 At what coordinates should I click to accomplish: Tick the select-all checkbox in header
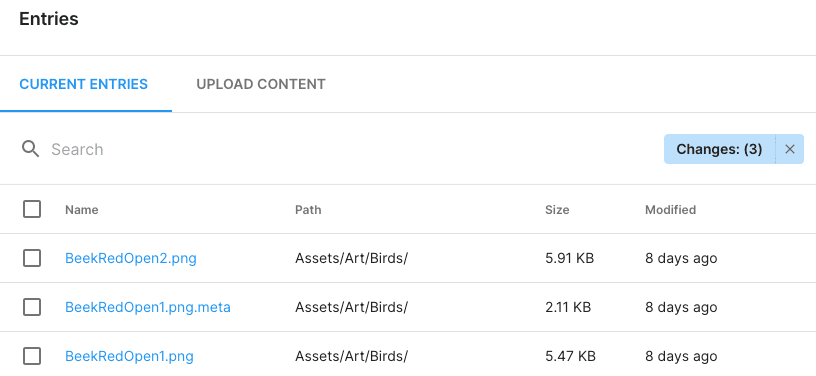32,209
